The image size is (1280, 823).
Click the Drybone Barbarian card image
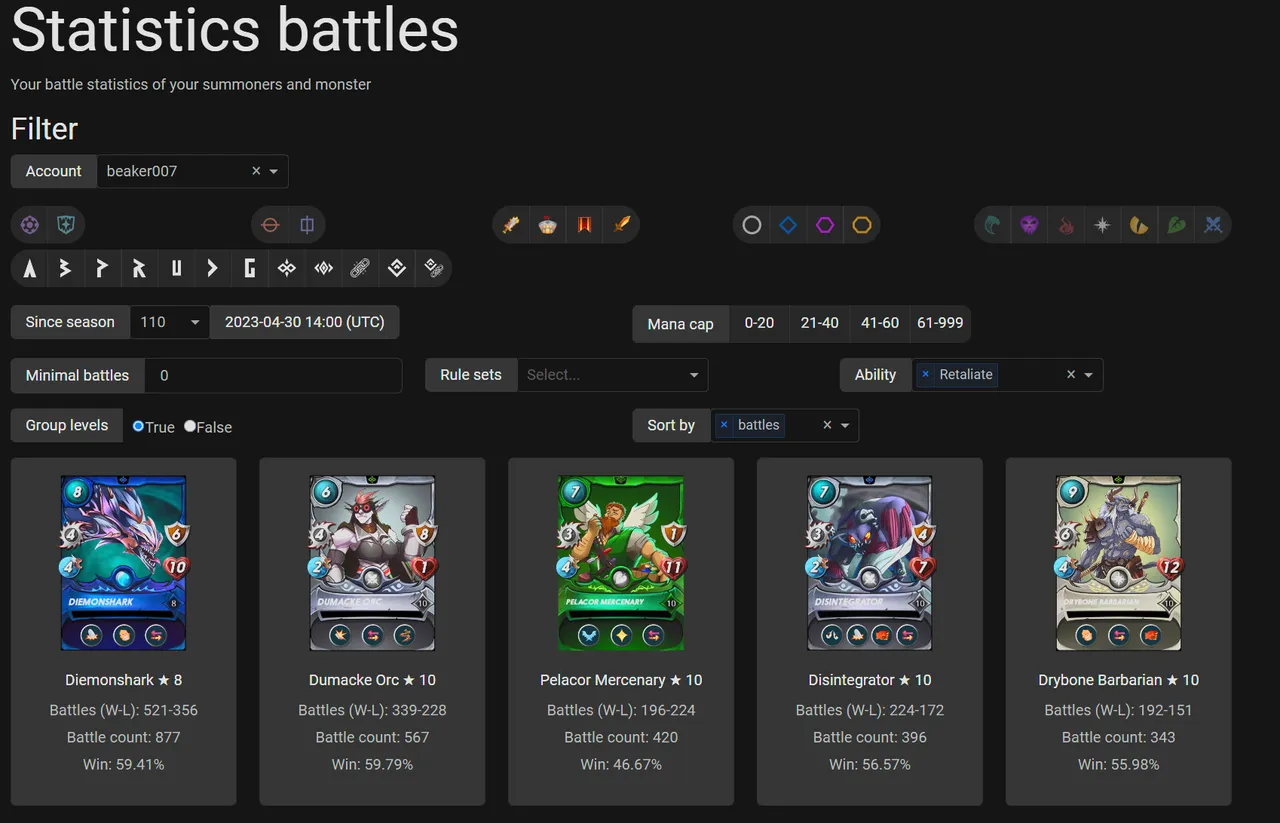click(x=1119, y=562)
